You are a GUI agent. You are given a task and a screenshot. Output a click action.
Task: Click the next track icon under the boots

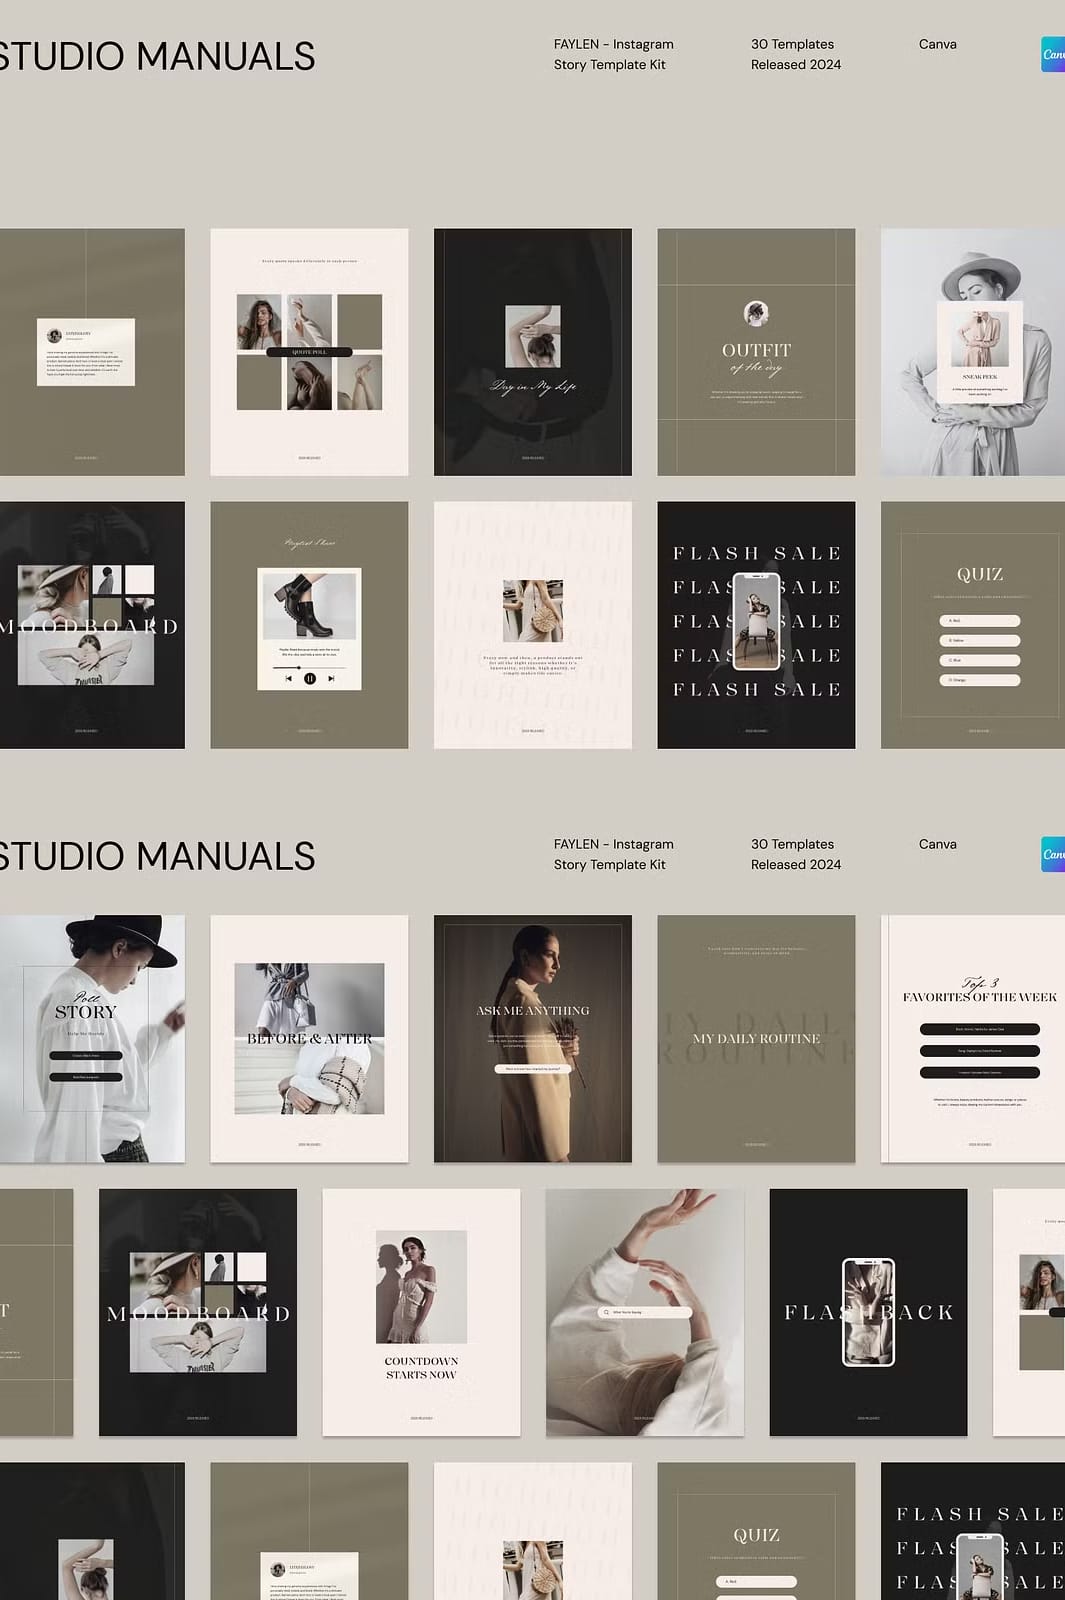(x=331, y=678)
